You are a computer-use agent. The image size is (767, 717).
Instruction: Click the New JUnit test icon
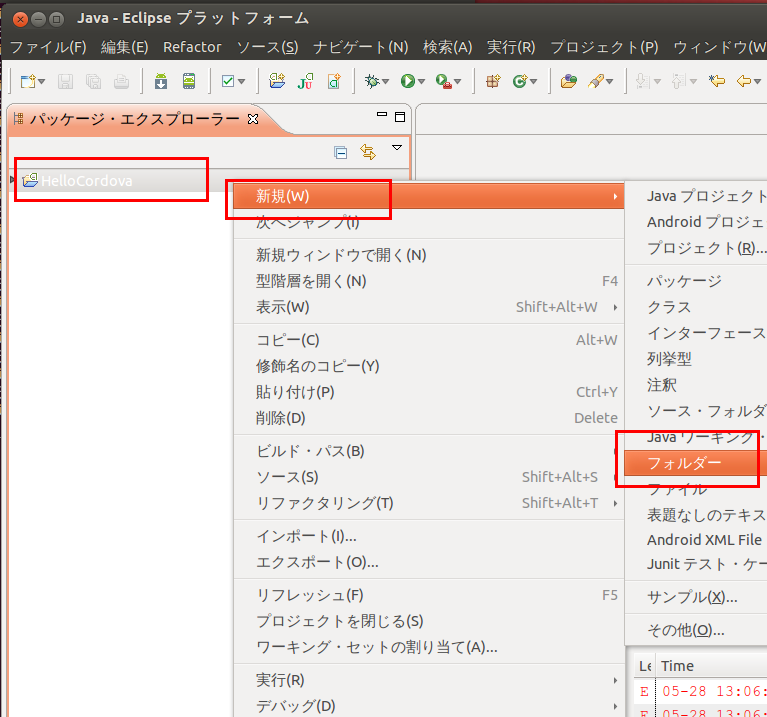coord(305,81)
